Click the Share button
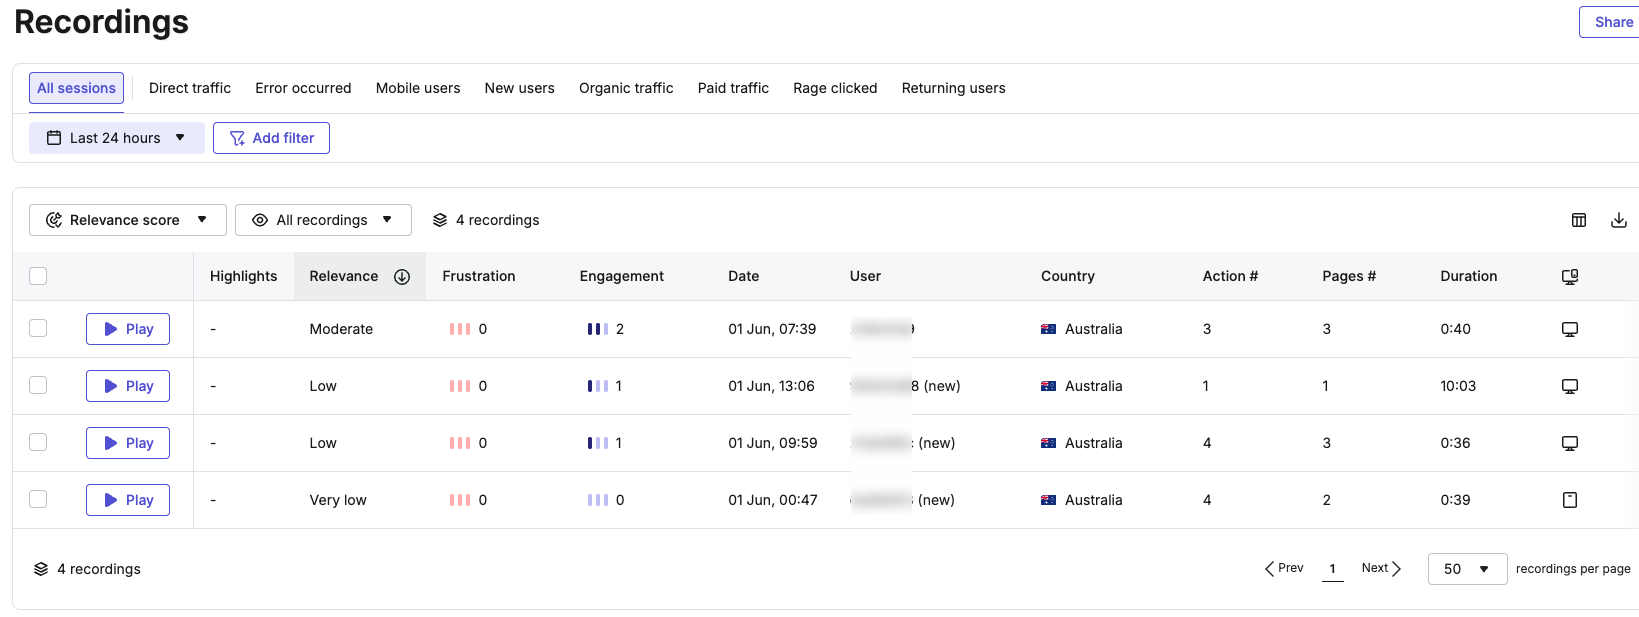The image size is (1639, 617). tap(1612, 22)
